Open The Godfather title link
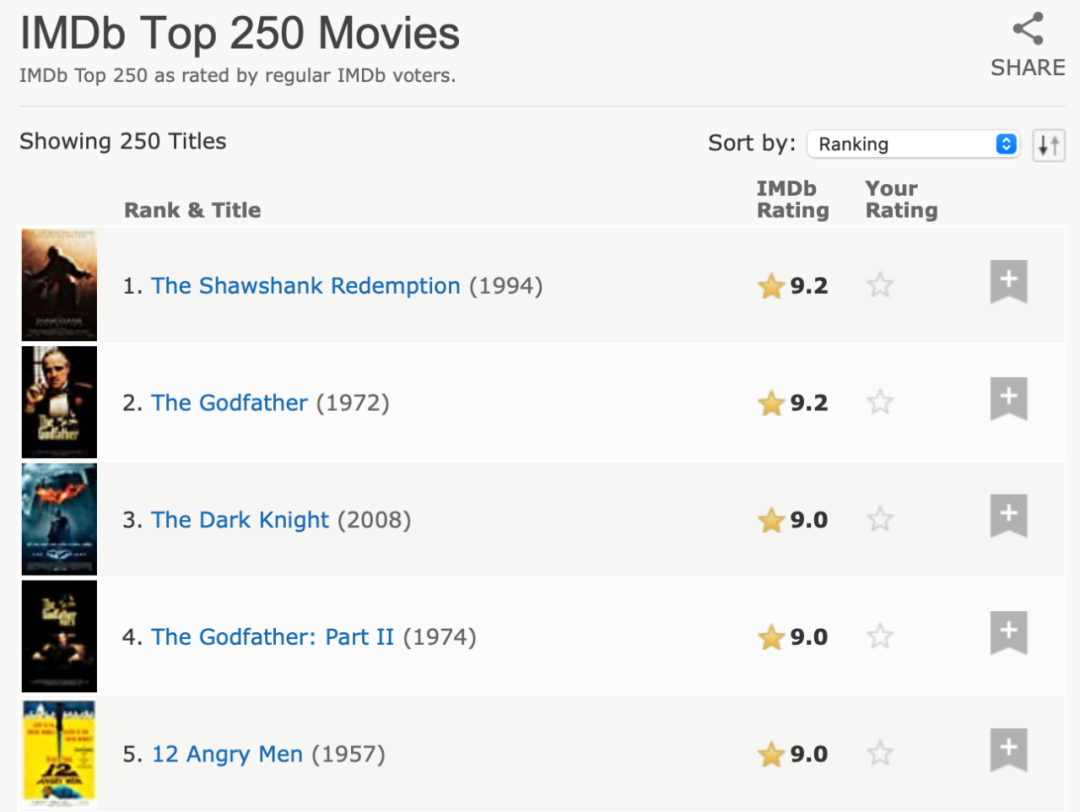 (229, 403)
